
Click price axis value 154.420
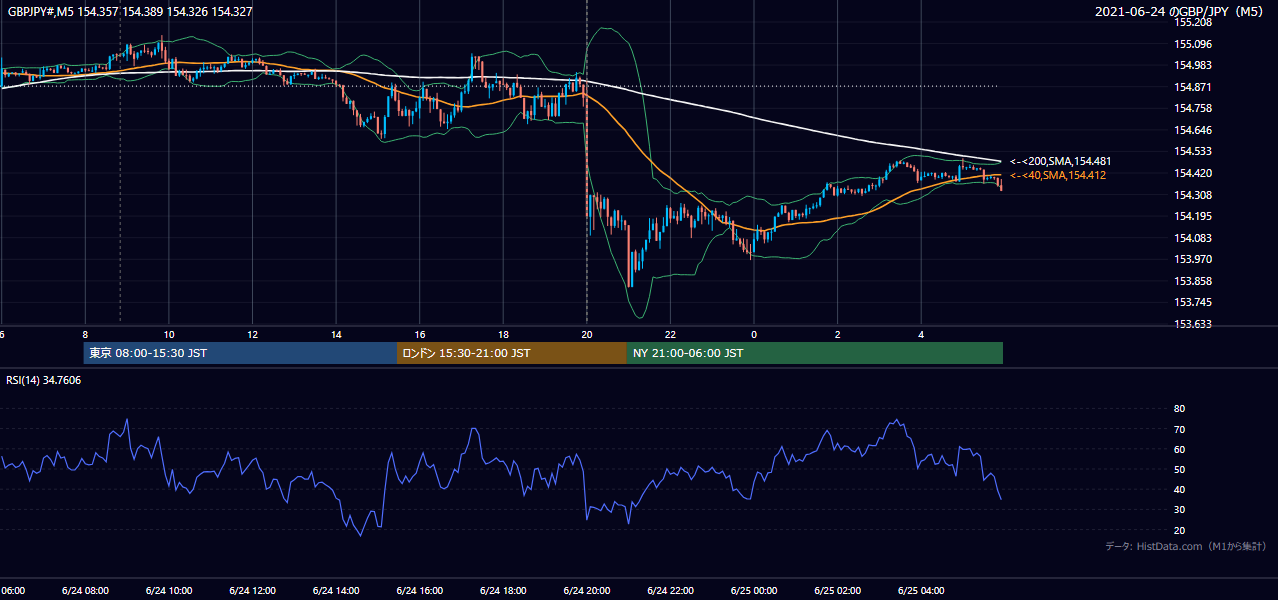coord(1193,173)
